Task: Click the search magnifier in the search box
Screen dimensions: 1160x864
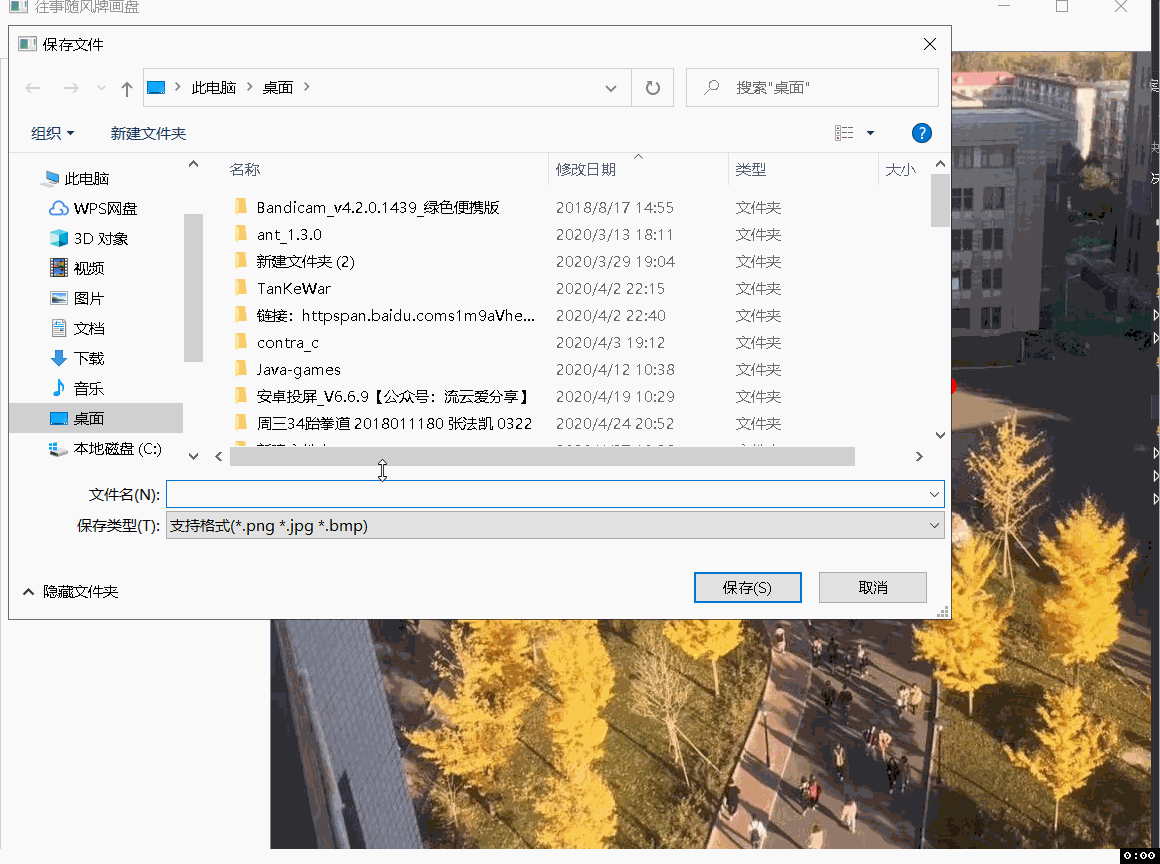Action: (x=710, y=87)
